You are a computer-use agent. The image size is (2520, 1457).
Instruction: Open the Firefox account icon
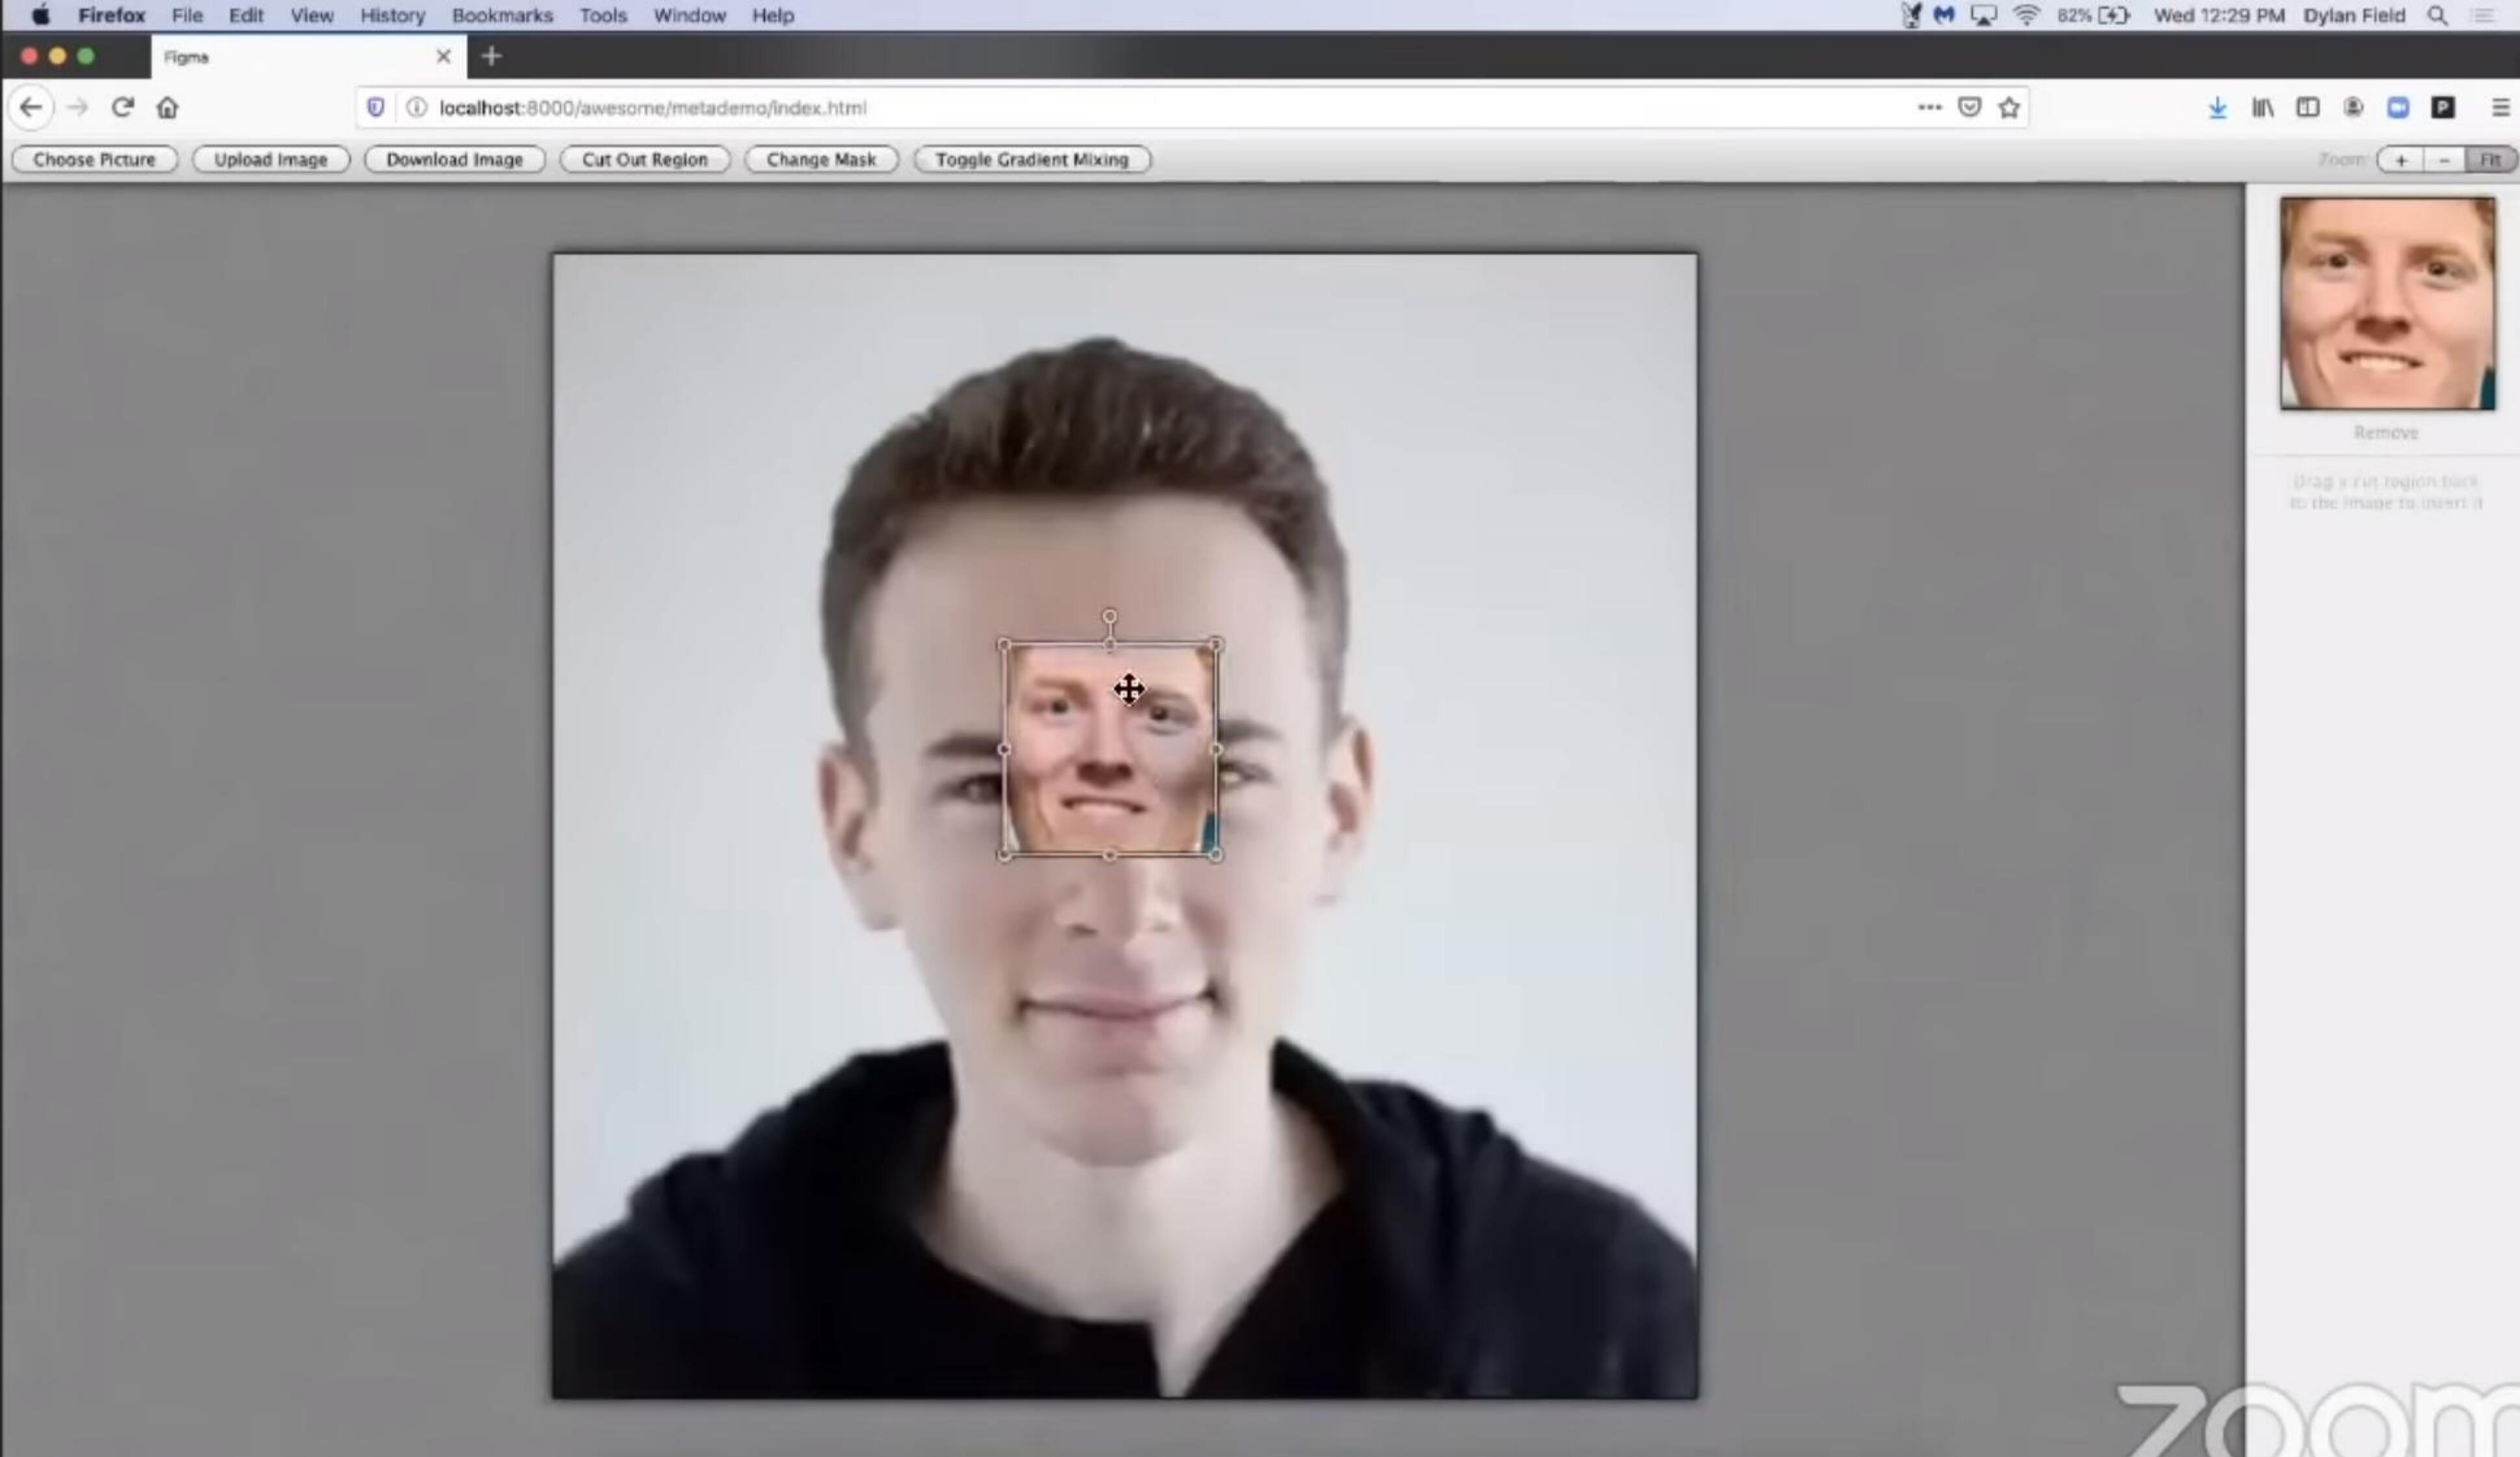click(x=2353, y=107)
